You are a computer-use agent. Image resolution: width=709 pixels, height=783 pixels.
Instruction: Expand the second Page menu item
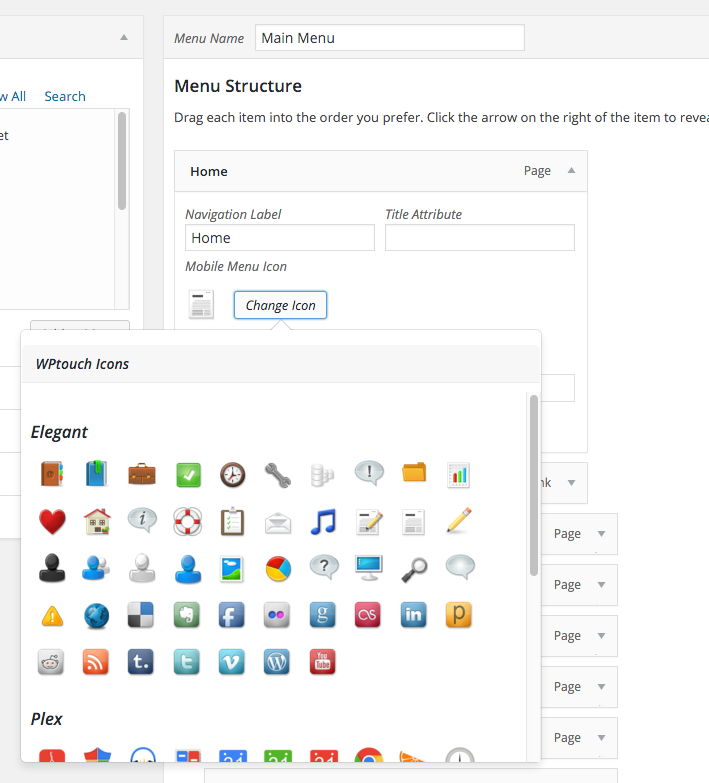tap(601, 585)
